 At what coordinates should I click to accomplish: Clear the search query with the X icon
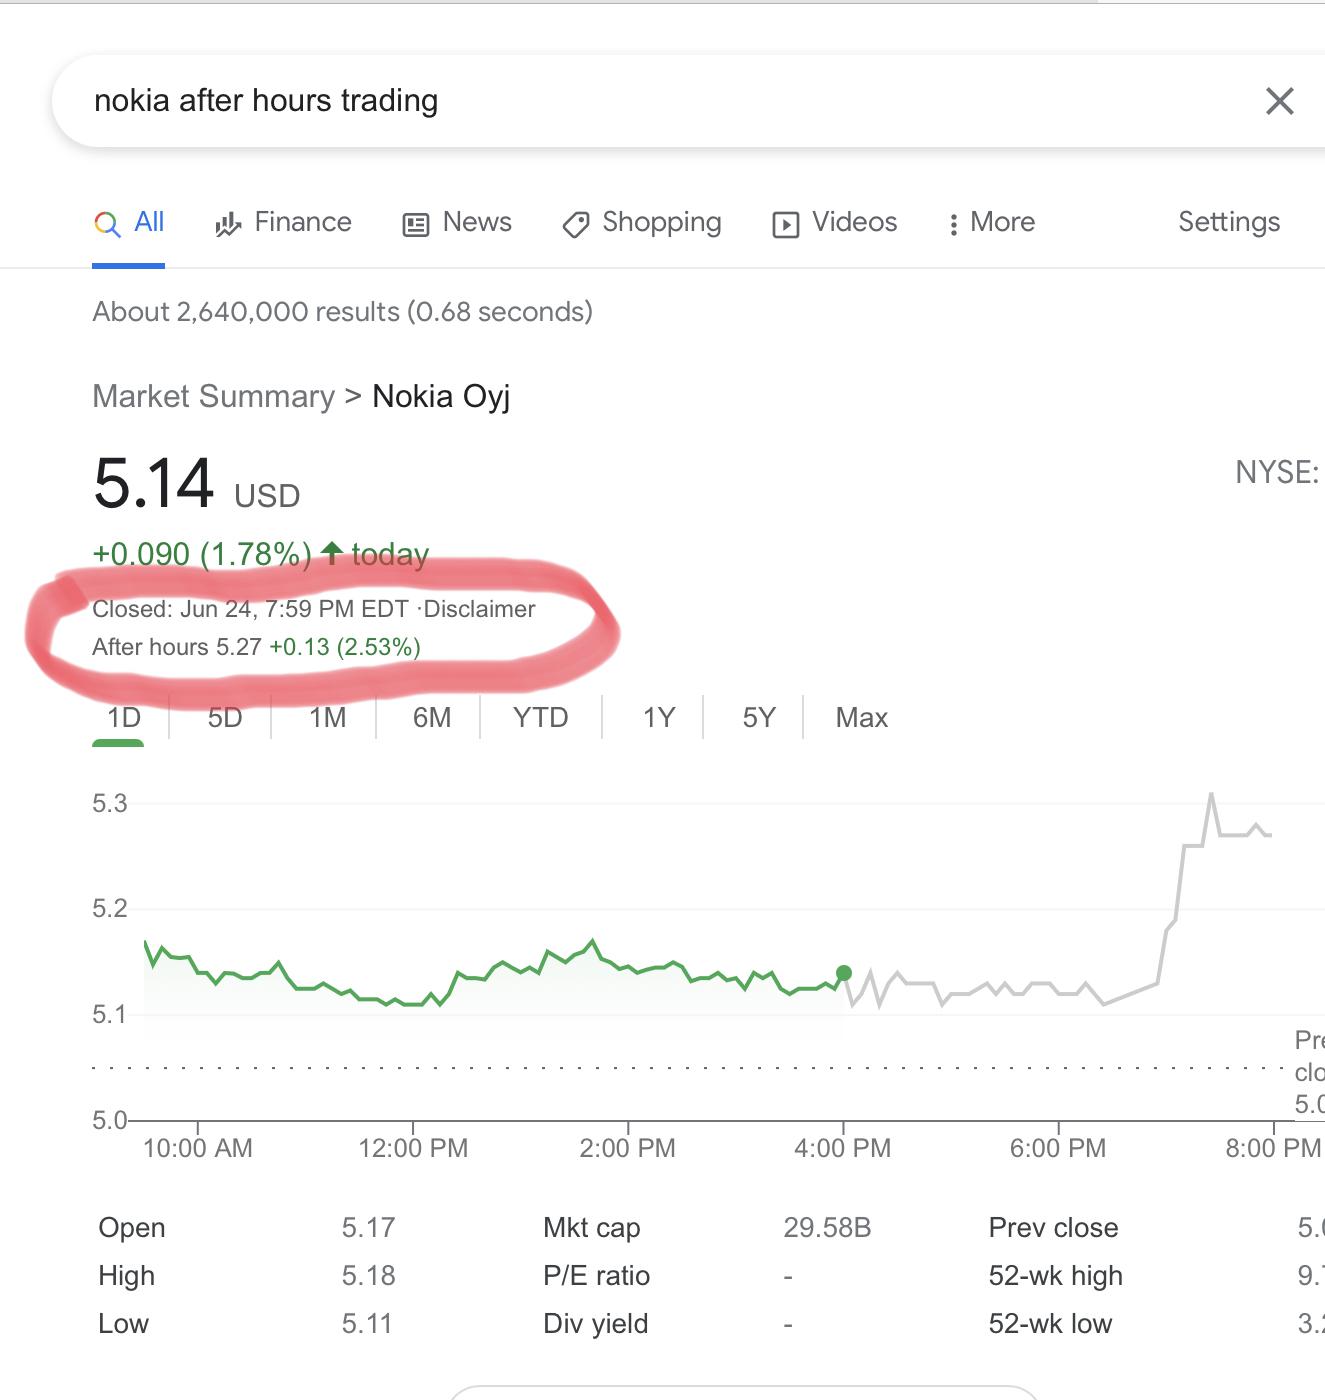pyautogui.click(x=1279, y=100)
